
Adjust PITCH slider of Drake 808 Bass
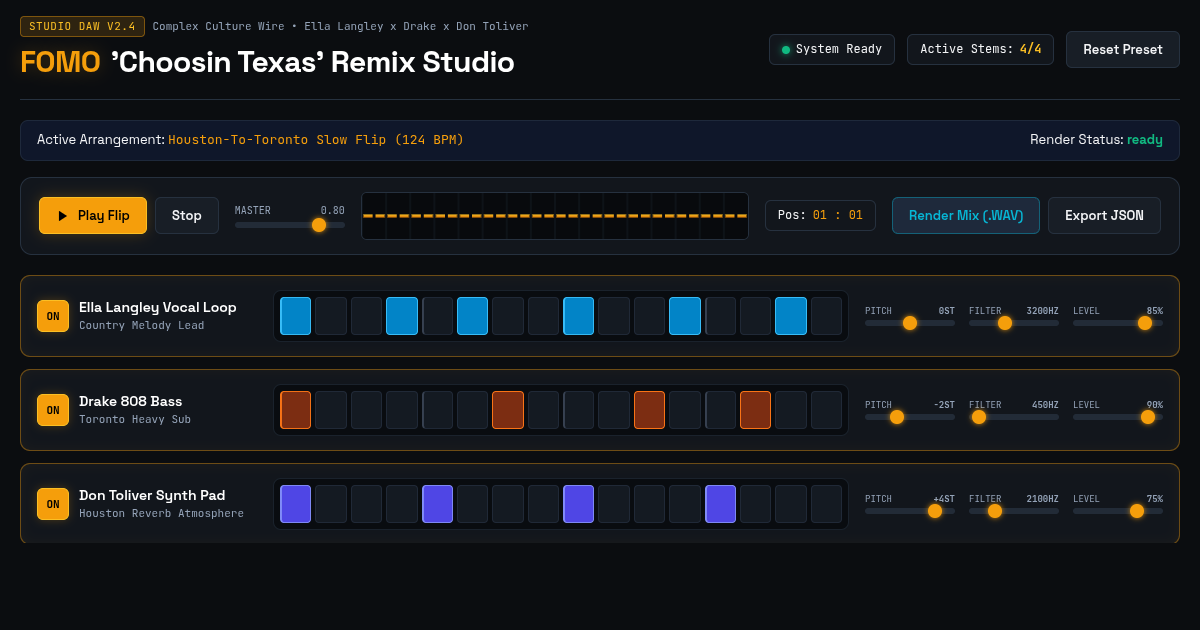910,417
